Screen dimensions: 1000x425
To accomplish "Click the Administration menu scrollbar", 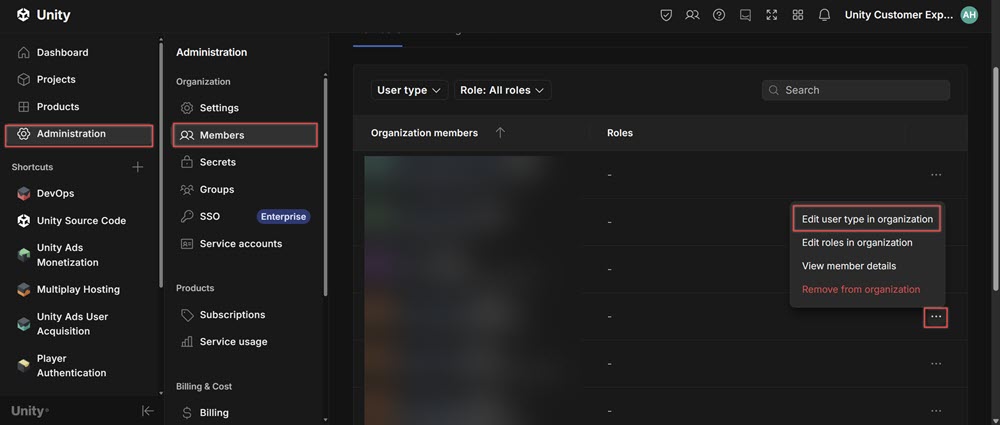I will [325, 186].
